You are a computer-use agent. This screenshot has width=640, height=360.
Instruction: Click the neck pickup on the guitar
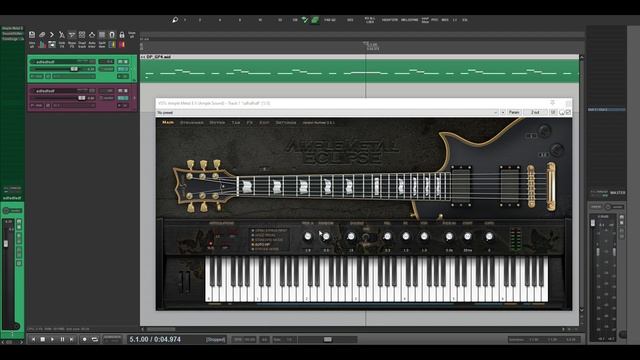(x=461, y=186)
